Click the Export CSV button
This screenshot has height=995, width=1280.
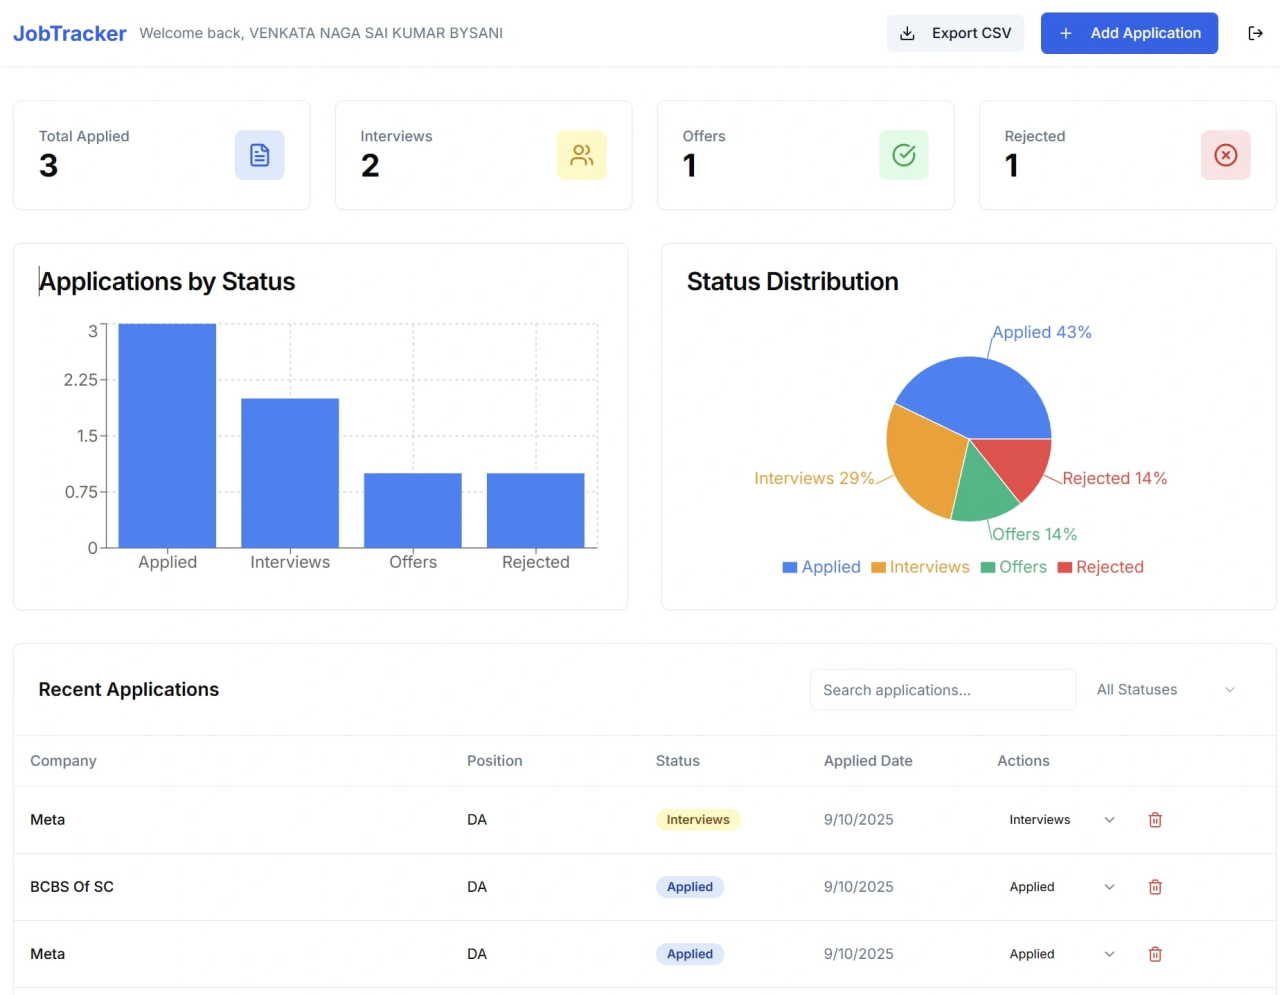955,33
